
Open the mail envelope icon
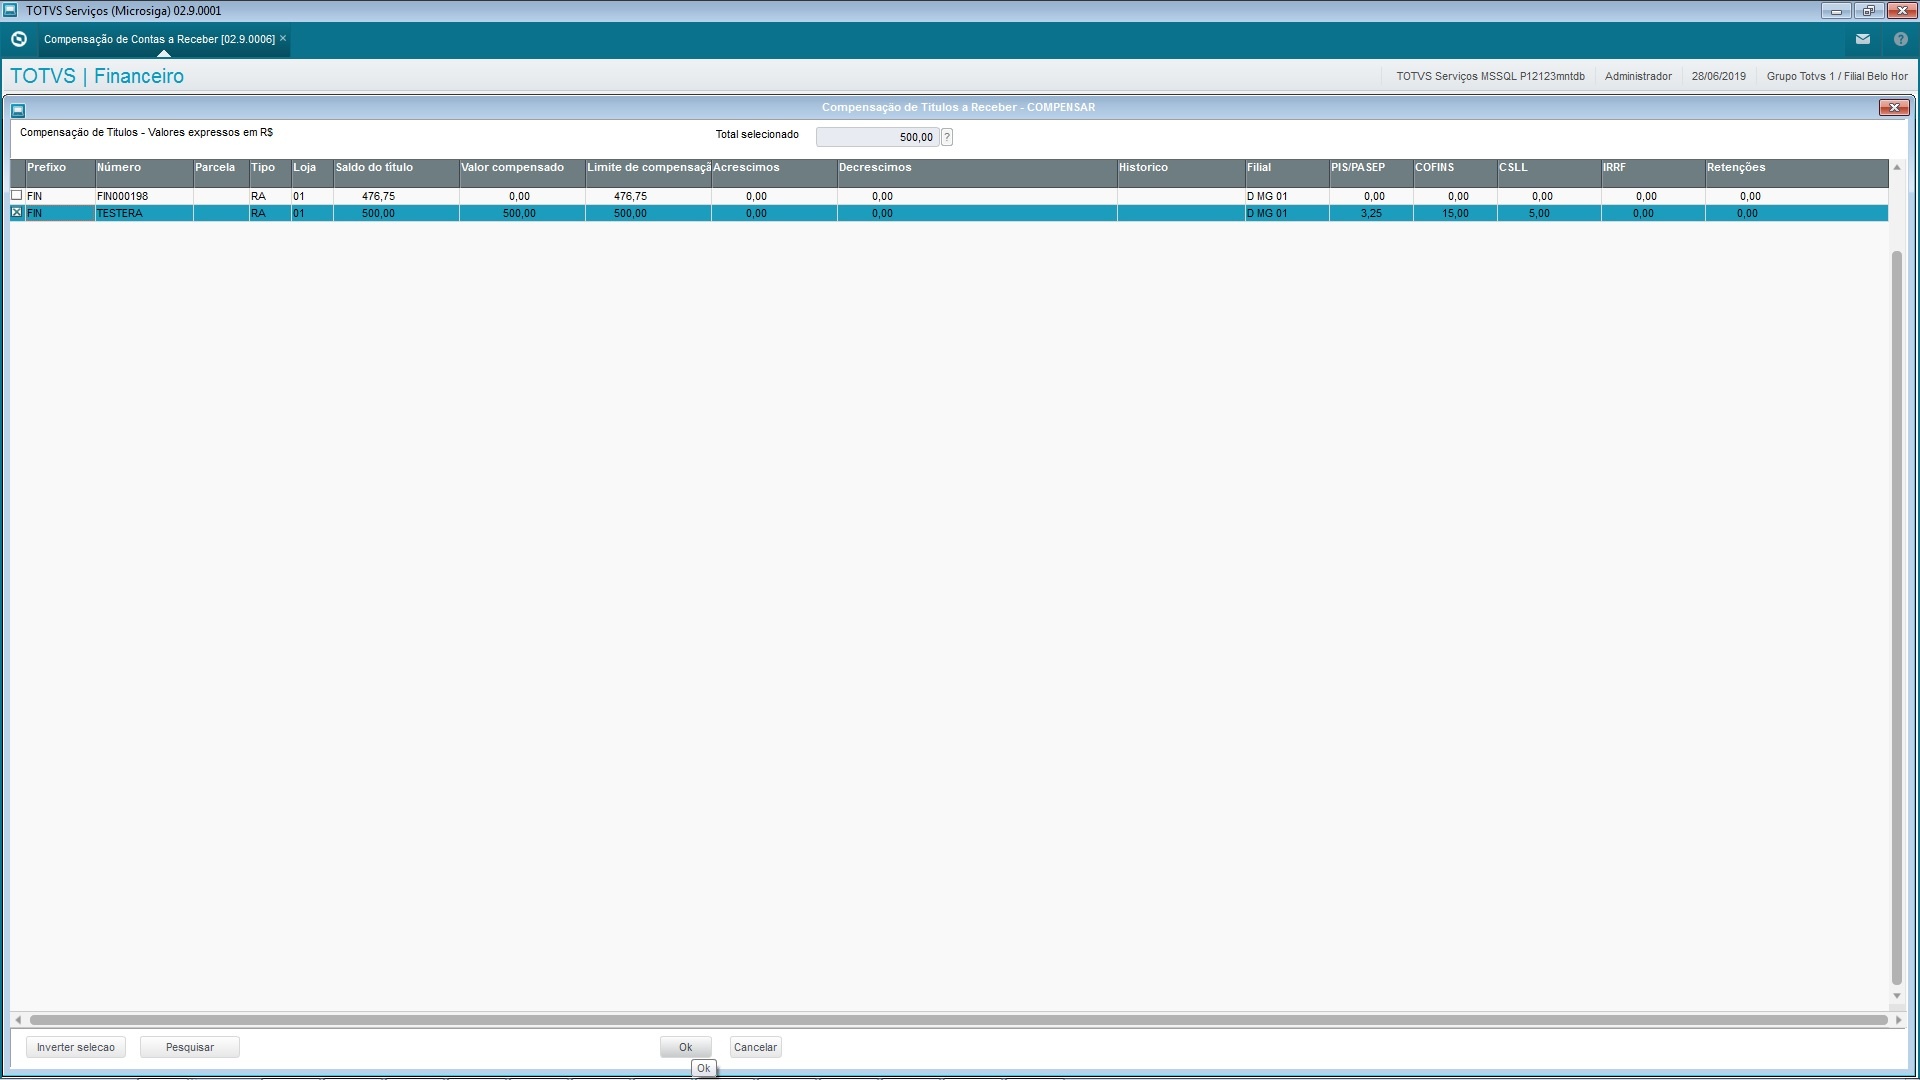tap(1862, 39)
